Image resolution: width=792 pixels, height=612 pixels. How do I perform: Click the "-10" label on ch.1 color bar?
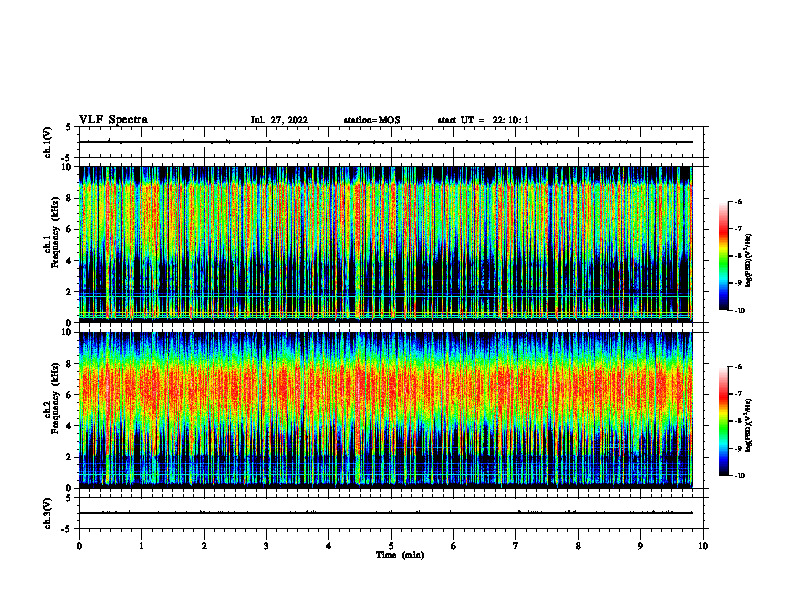click(739, 311)
